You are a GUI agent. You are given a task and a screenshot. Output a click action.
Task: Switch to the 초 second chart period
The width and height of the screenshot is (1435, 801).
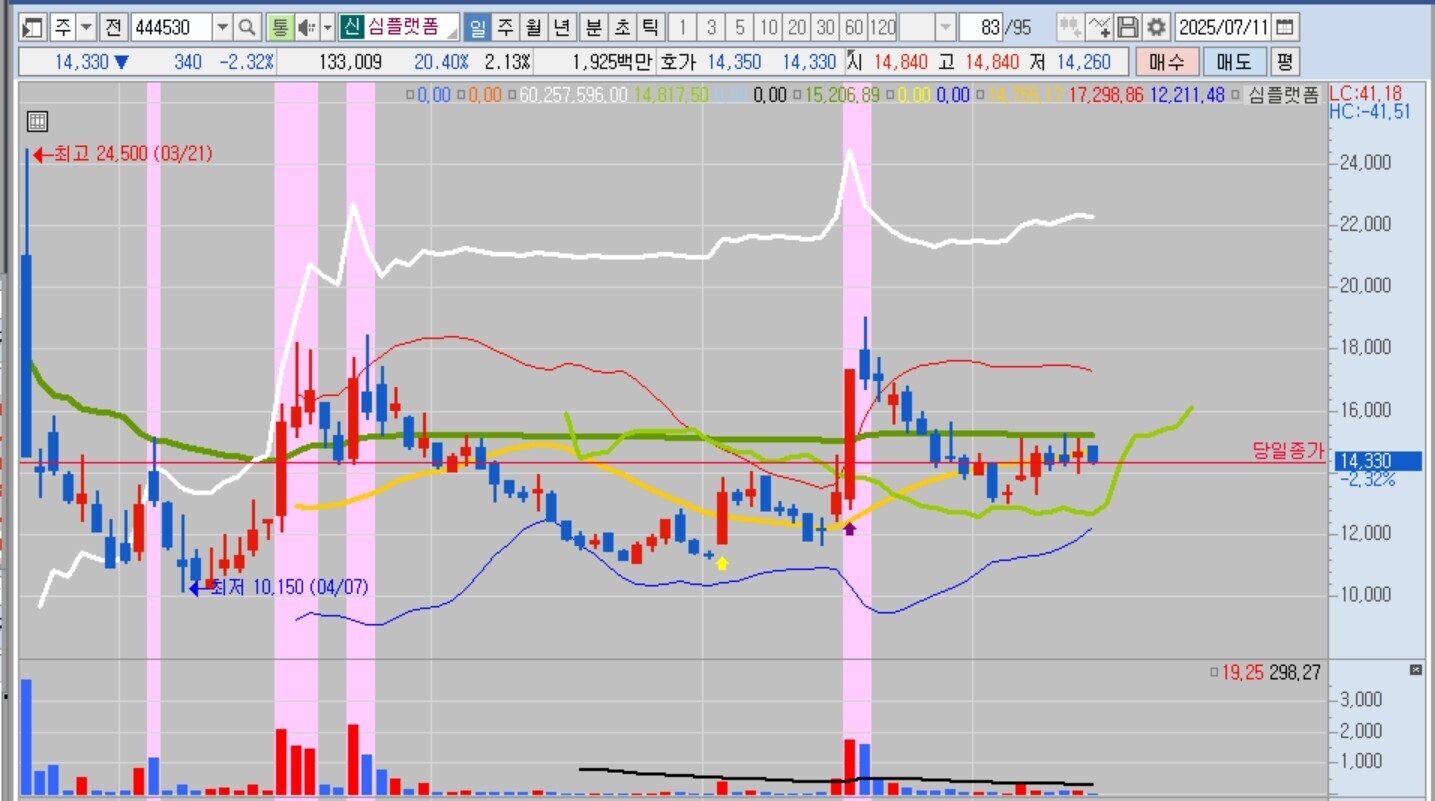[622, 27]
